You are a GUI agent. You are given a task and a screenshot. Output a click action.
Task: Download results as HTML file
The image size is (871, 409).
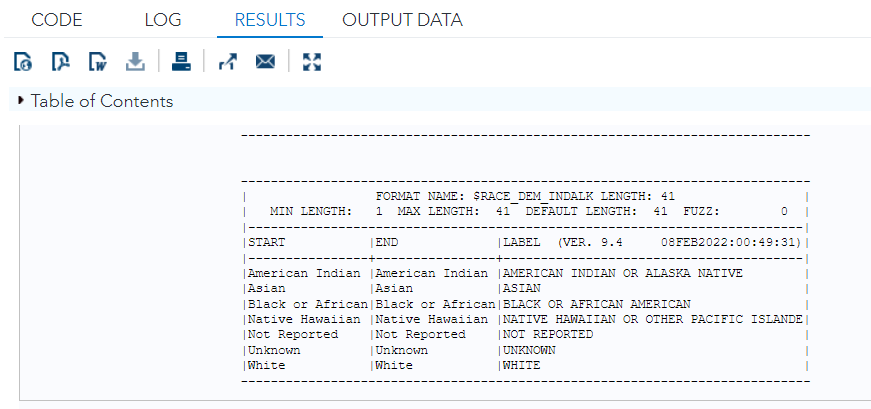click(x=24, y=62)
